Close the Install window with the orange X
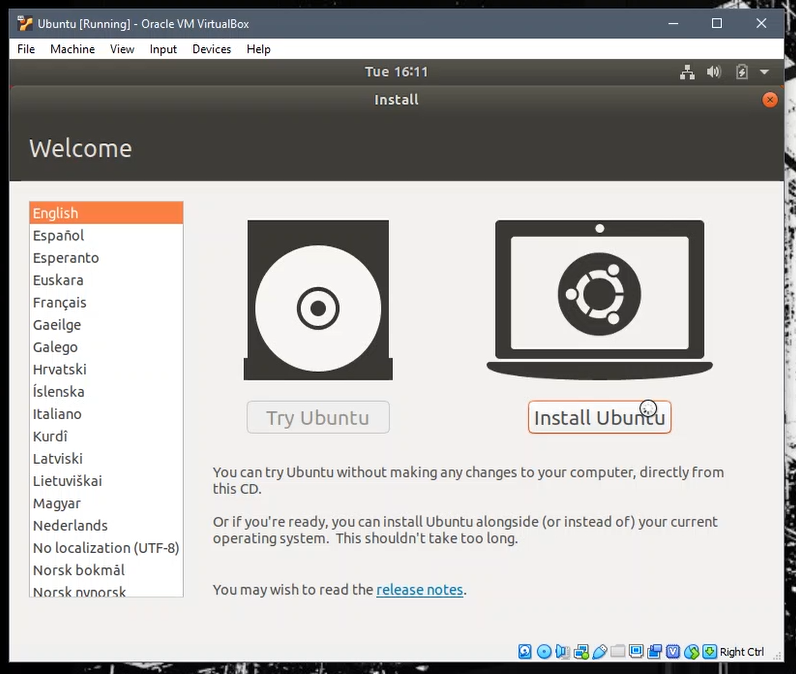This screenshot has width=796, height=674. click(x=770, y=99)
